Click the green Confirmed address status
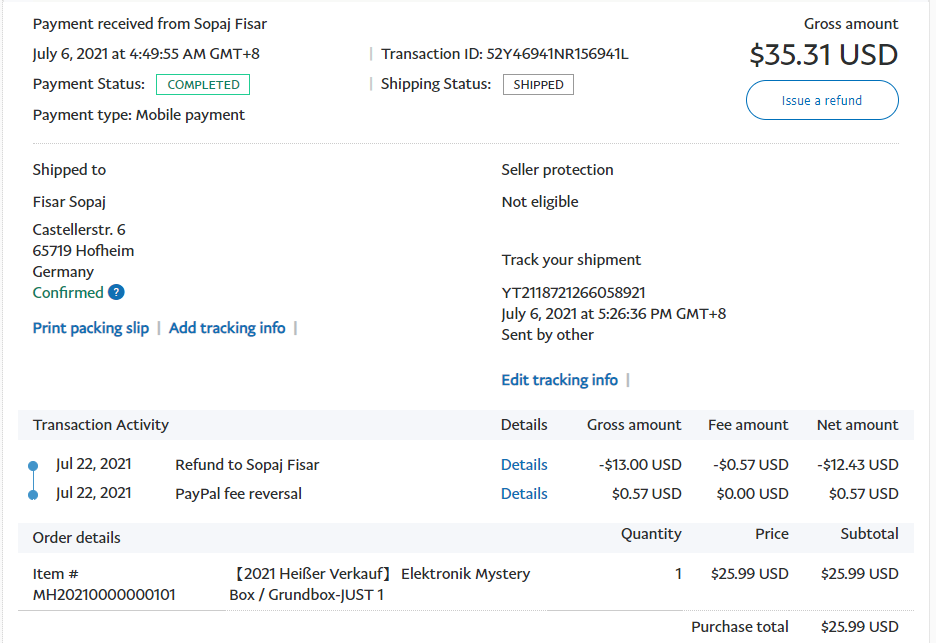 [68, 293]
